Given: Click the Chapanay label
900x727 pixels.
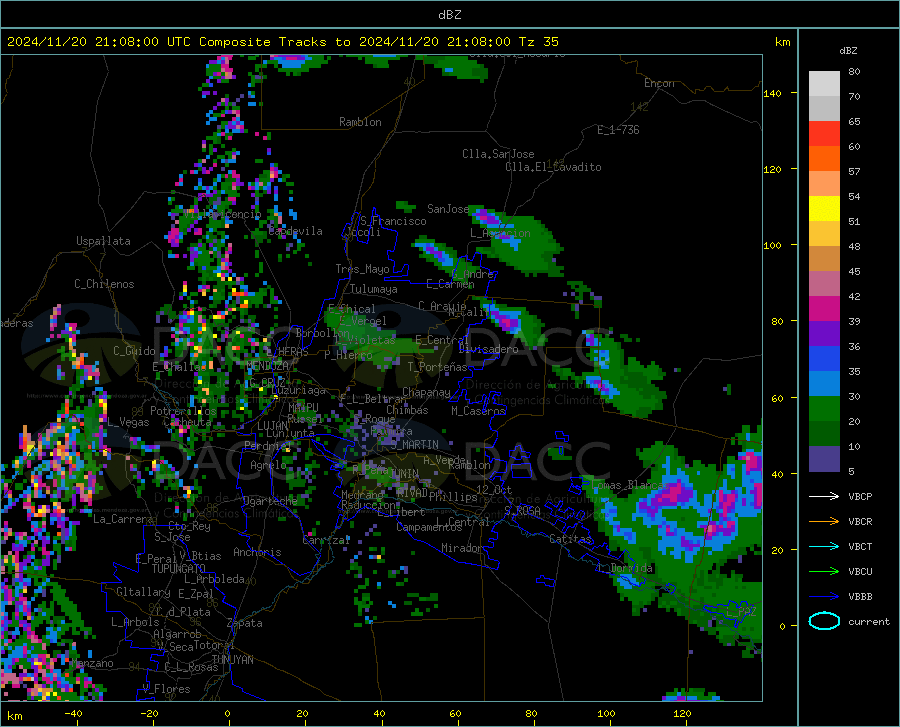Looking at the screenshot, I should (426, 392).
